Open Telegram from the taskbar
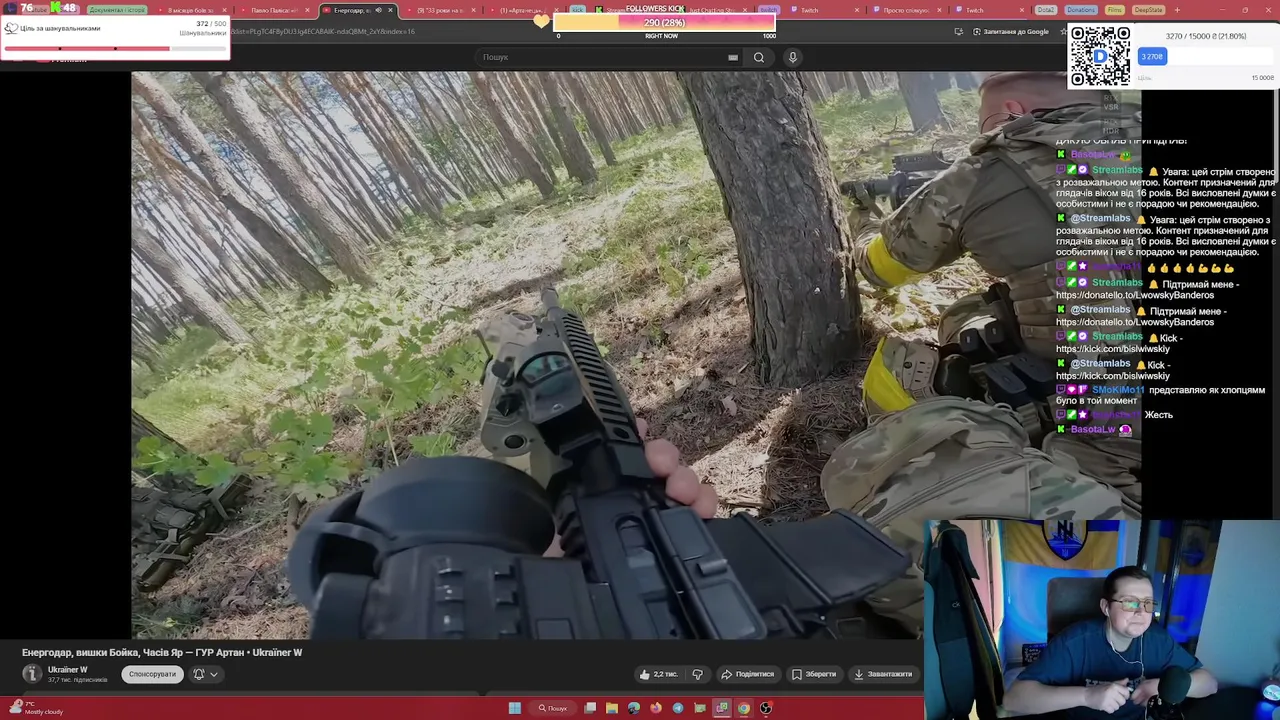 [678, 708]
